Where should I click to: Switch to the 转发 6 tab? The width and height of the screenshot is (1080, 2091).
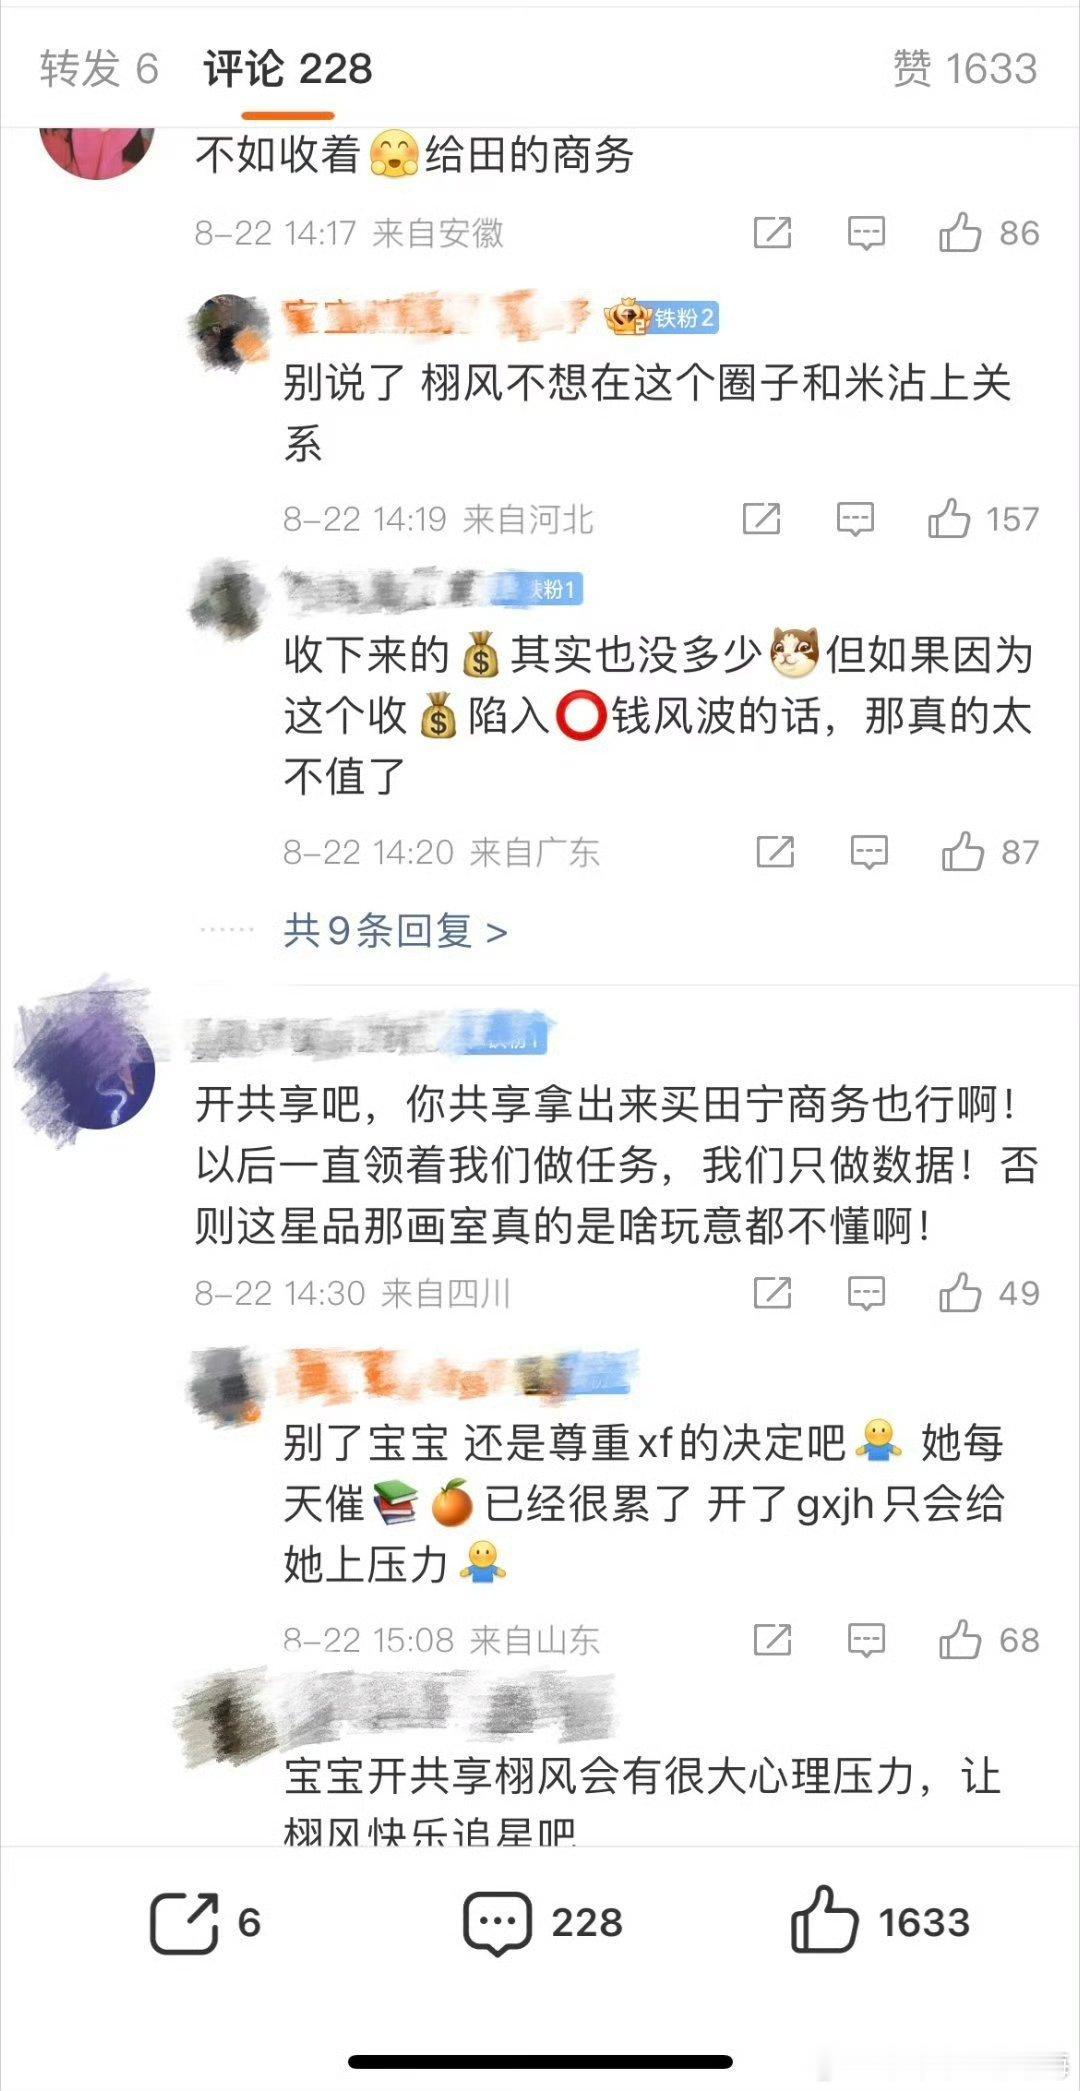[x=99, y=69]
